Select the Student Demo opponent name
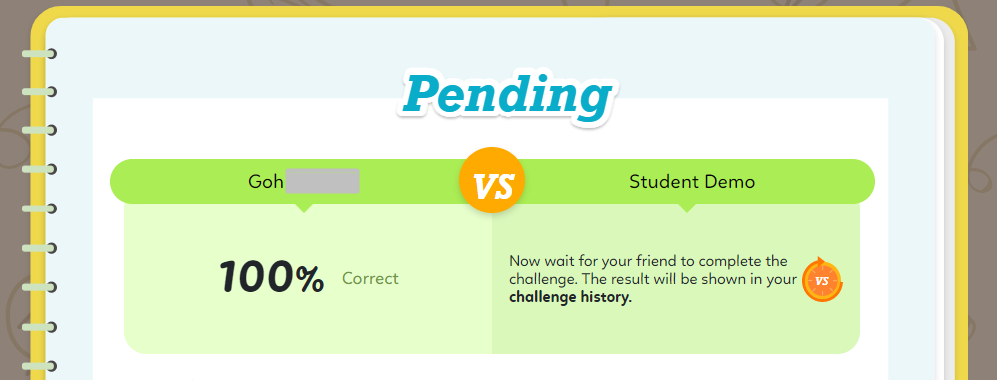997x380 pixels. click(x=692, y=182)
